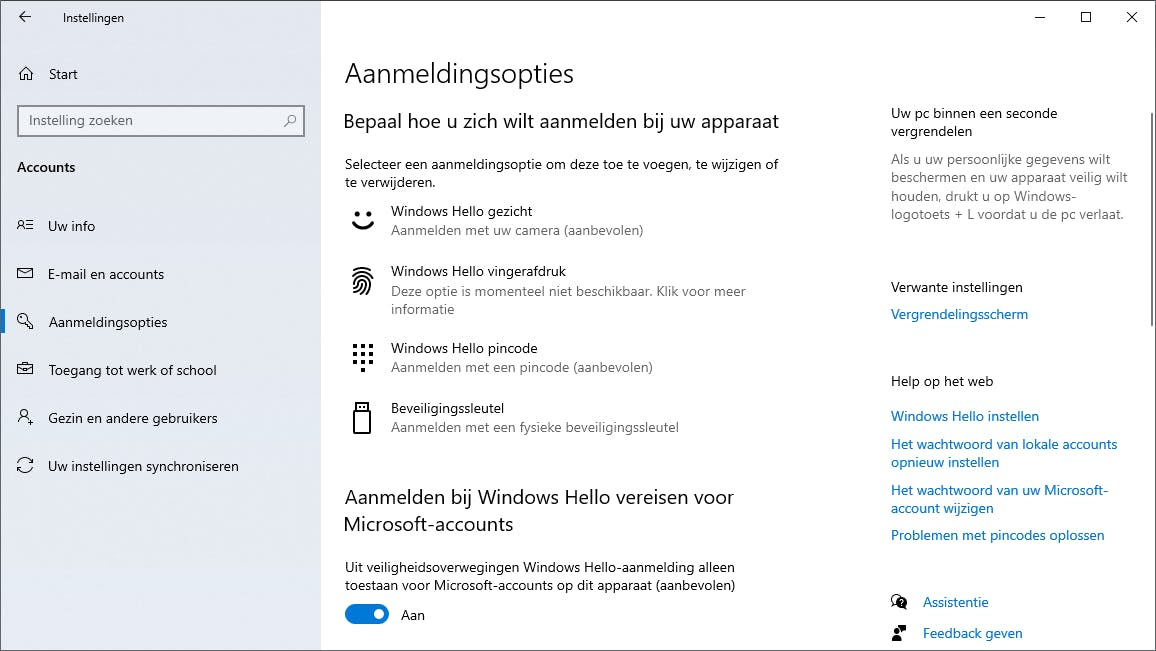Click the back arrow icon

click(x=25, y=17)
